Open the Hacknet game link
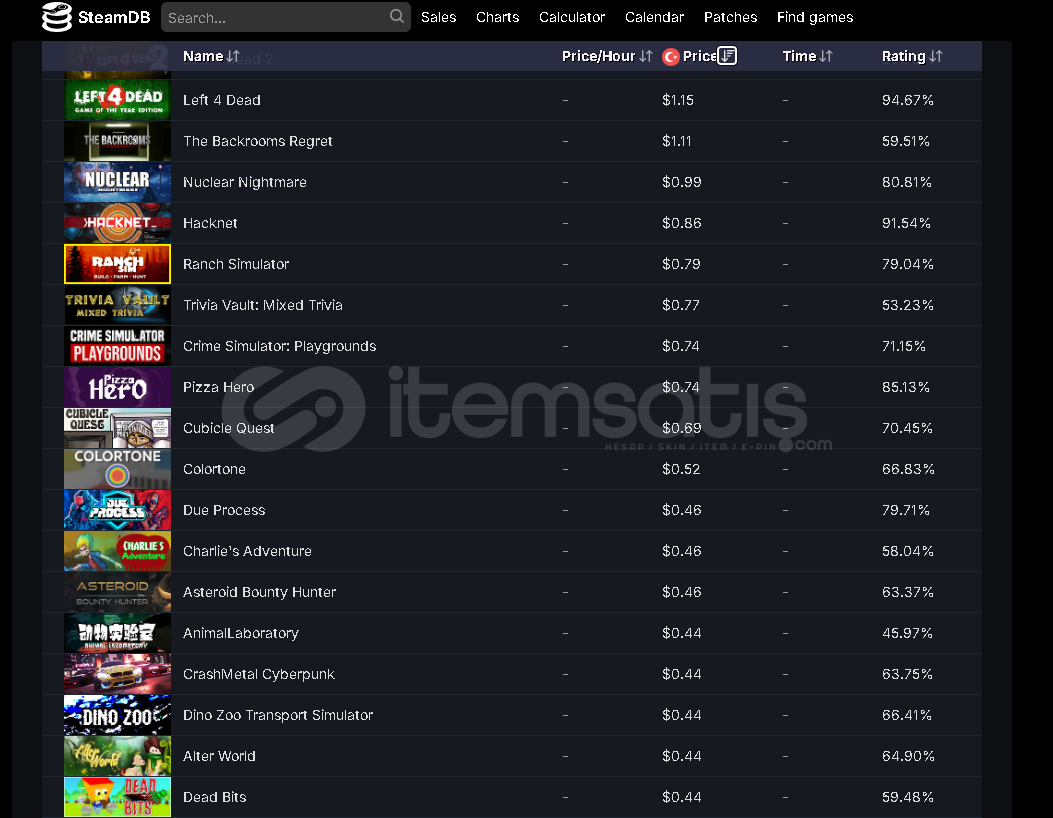Image resolution: width=1053 pixels, height=818 pixels. click(210, 223)
